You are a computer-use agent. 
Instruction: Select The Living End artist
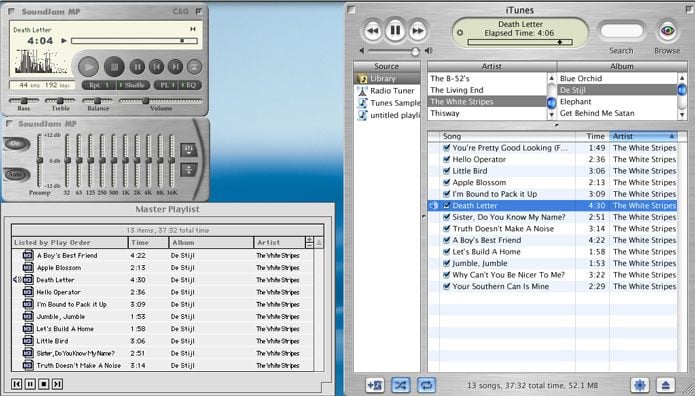click(487, 90)
